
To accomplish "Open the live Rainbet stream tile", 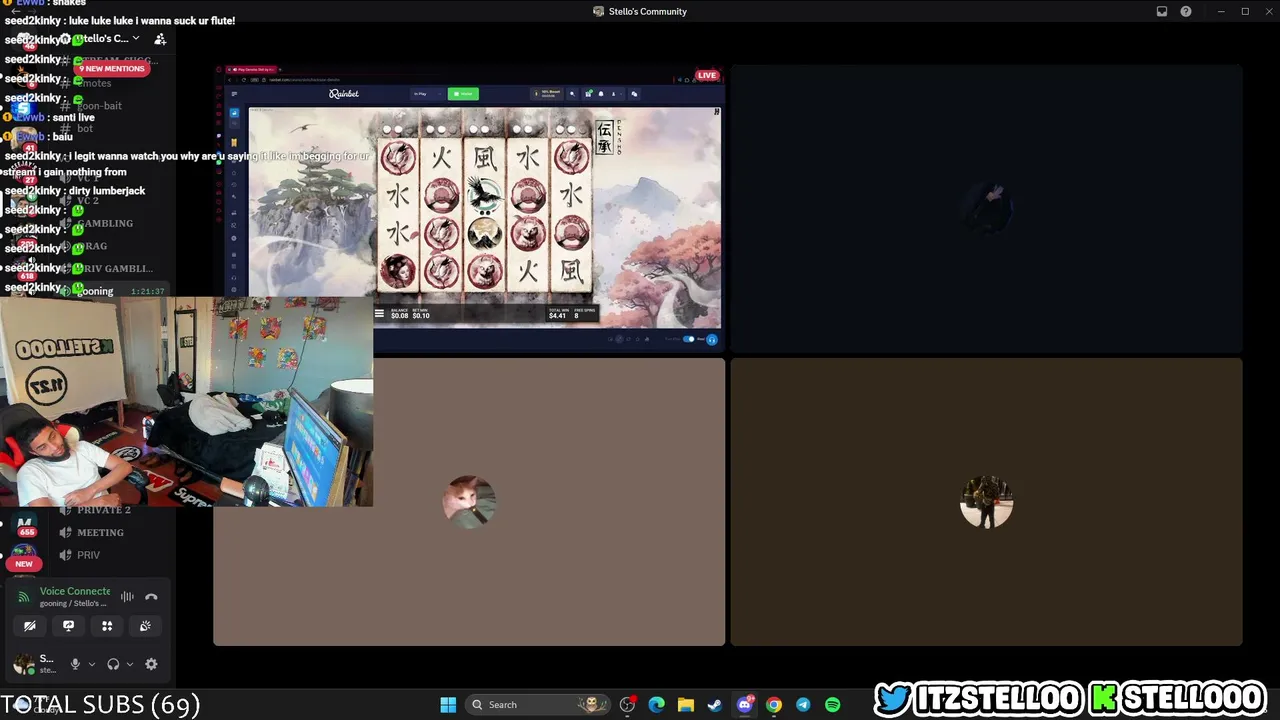I will pos(469,209).
